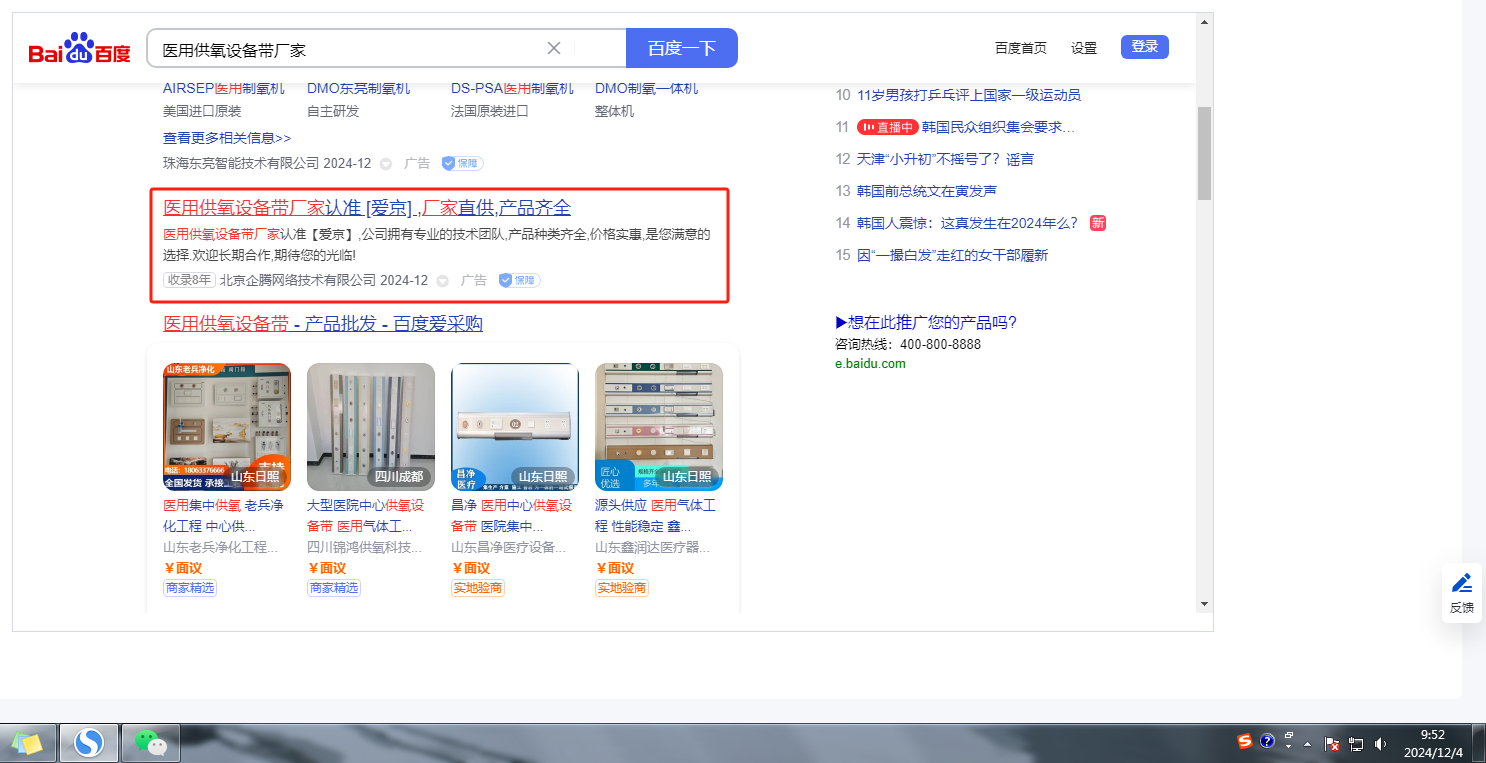The image size is (1486, 763).
Task: Open hot search 韩国人震惊：这真发生在2024年么？
Action: (x=968, y=223)
